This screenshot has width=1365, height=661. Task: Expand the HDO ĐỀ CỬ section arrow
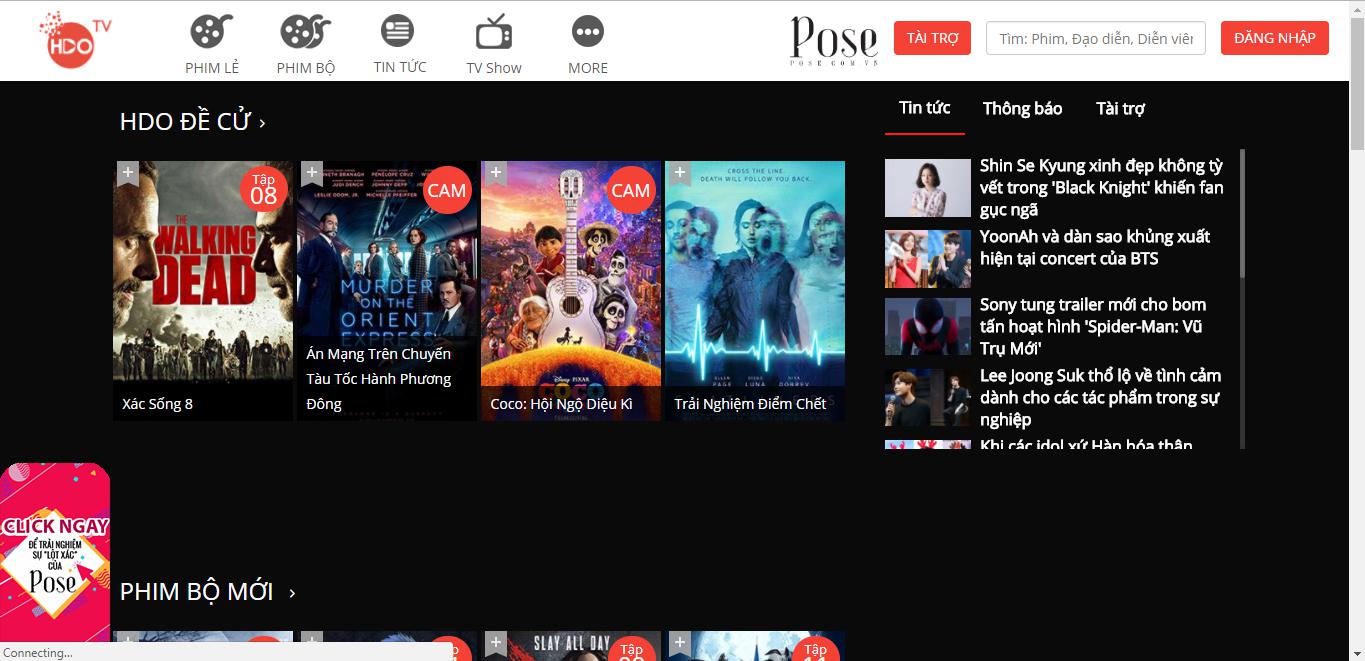(x=262, y=121)
